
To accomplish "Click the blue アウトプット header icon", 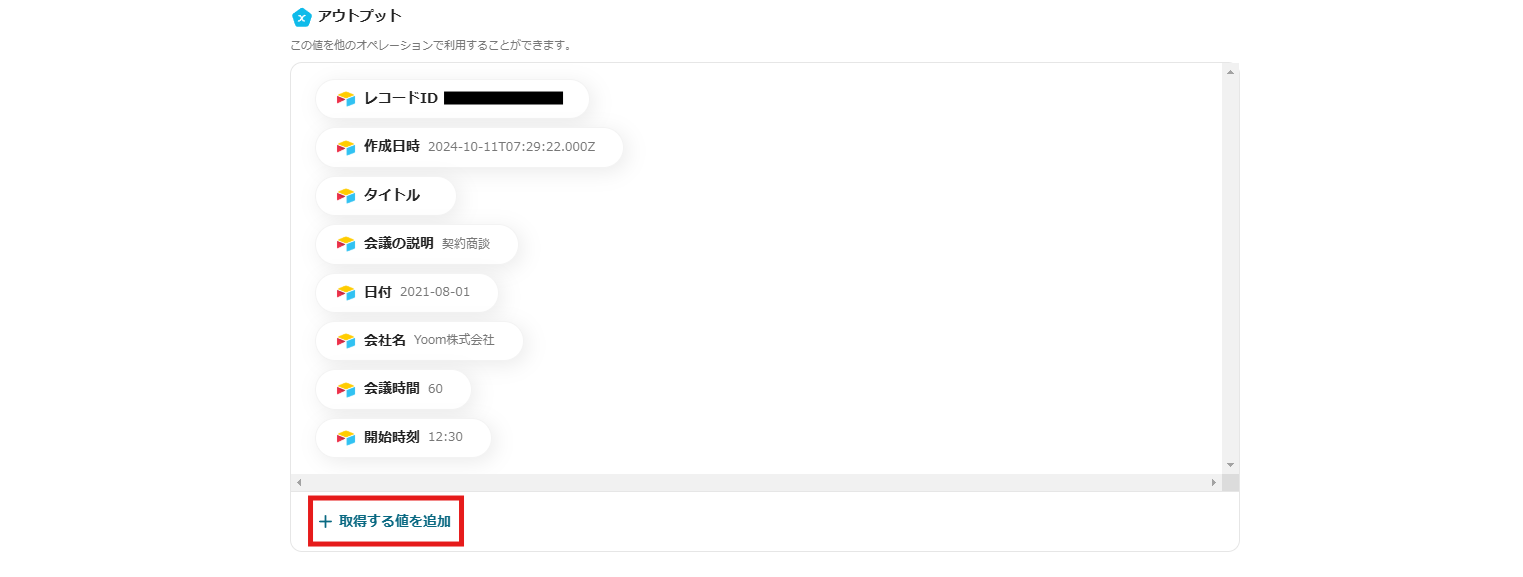I will [301, 17].
